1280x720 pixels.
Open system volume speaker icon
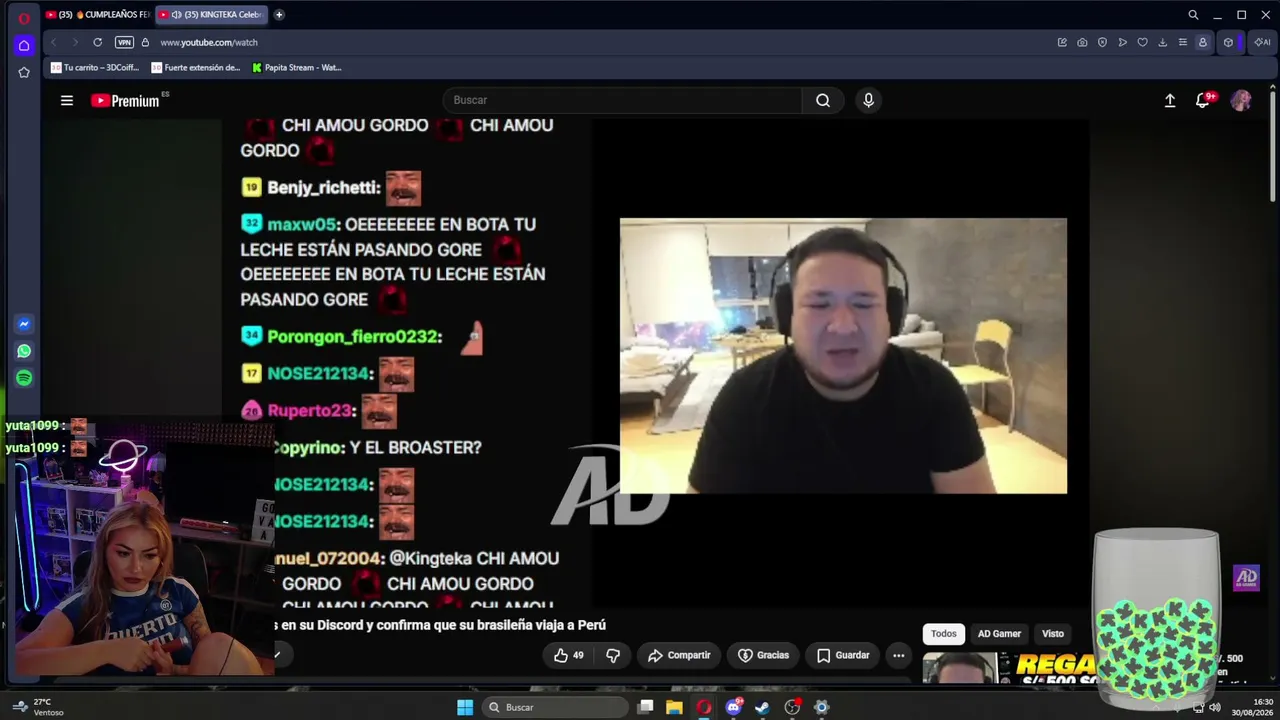[x=1215, y=707]
